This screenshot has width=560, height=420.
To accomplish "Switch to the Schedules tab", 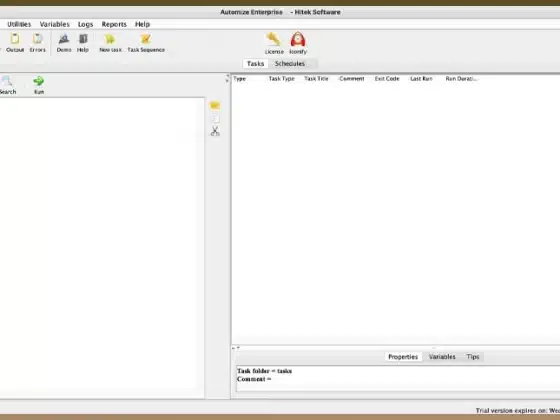I will tap(290, 64).
